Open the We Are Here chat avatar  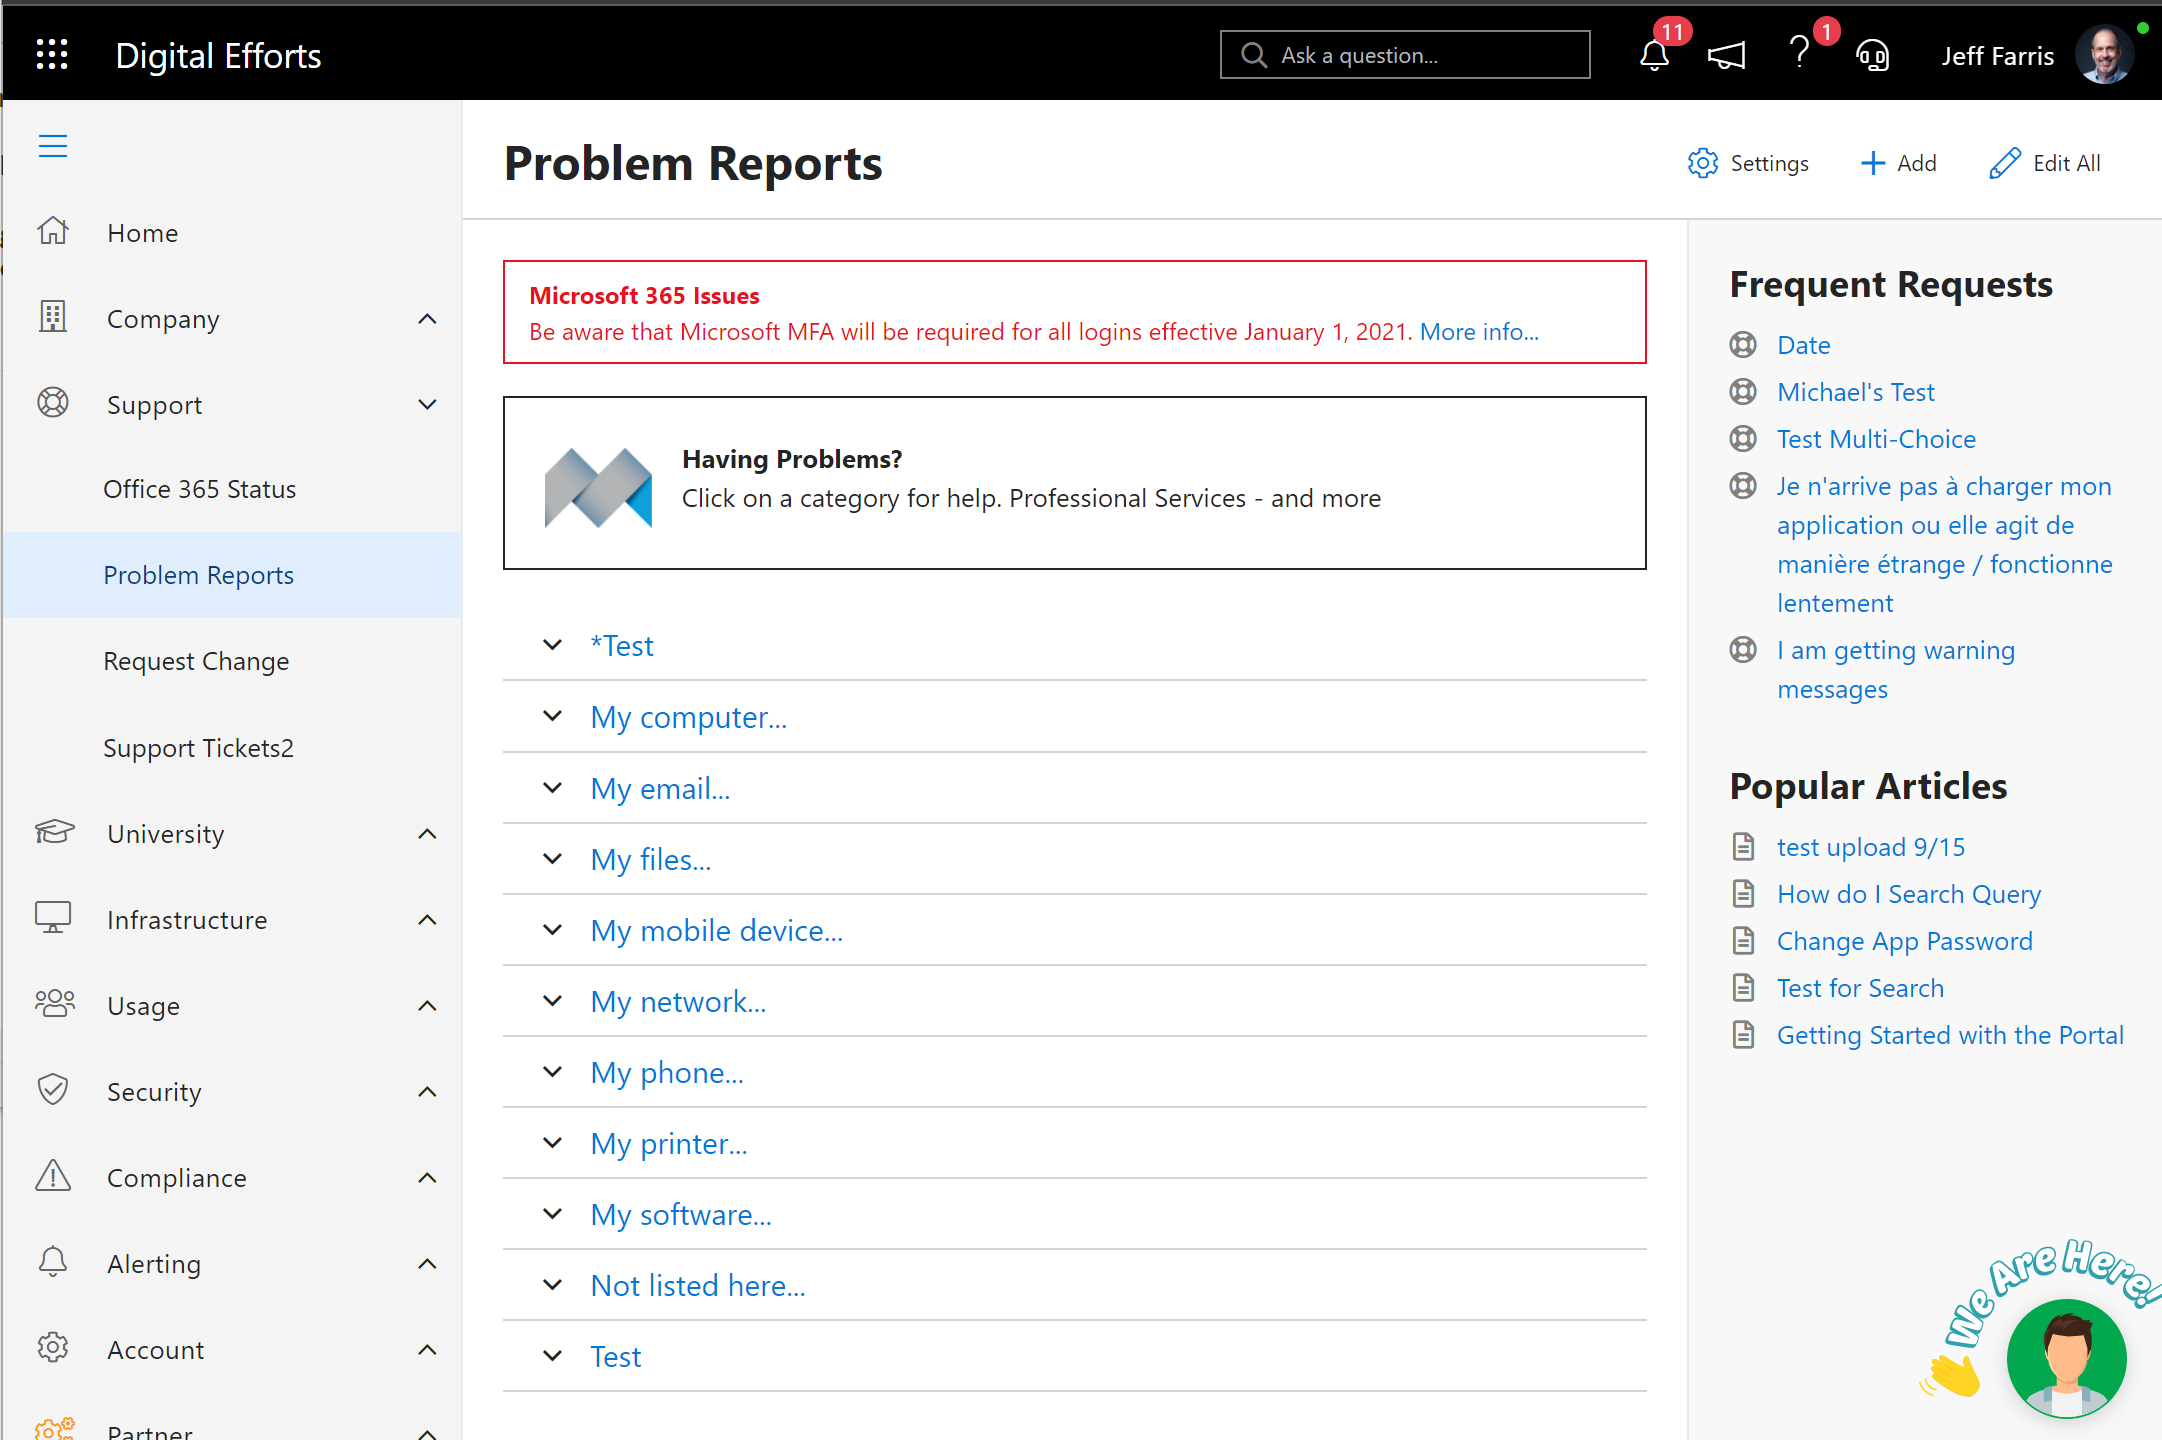tap(2065, 1357)
